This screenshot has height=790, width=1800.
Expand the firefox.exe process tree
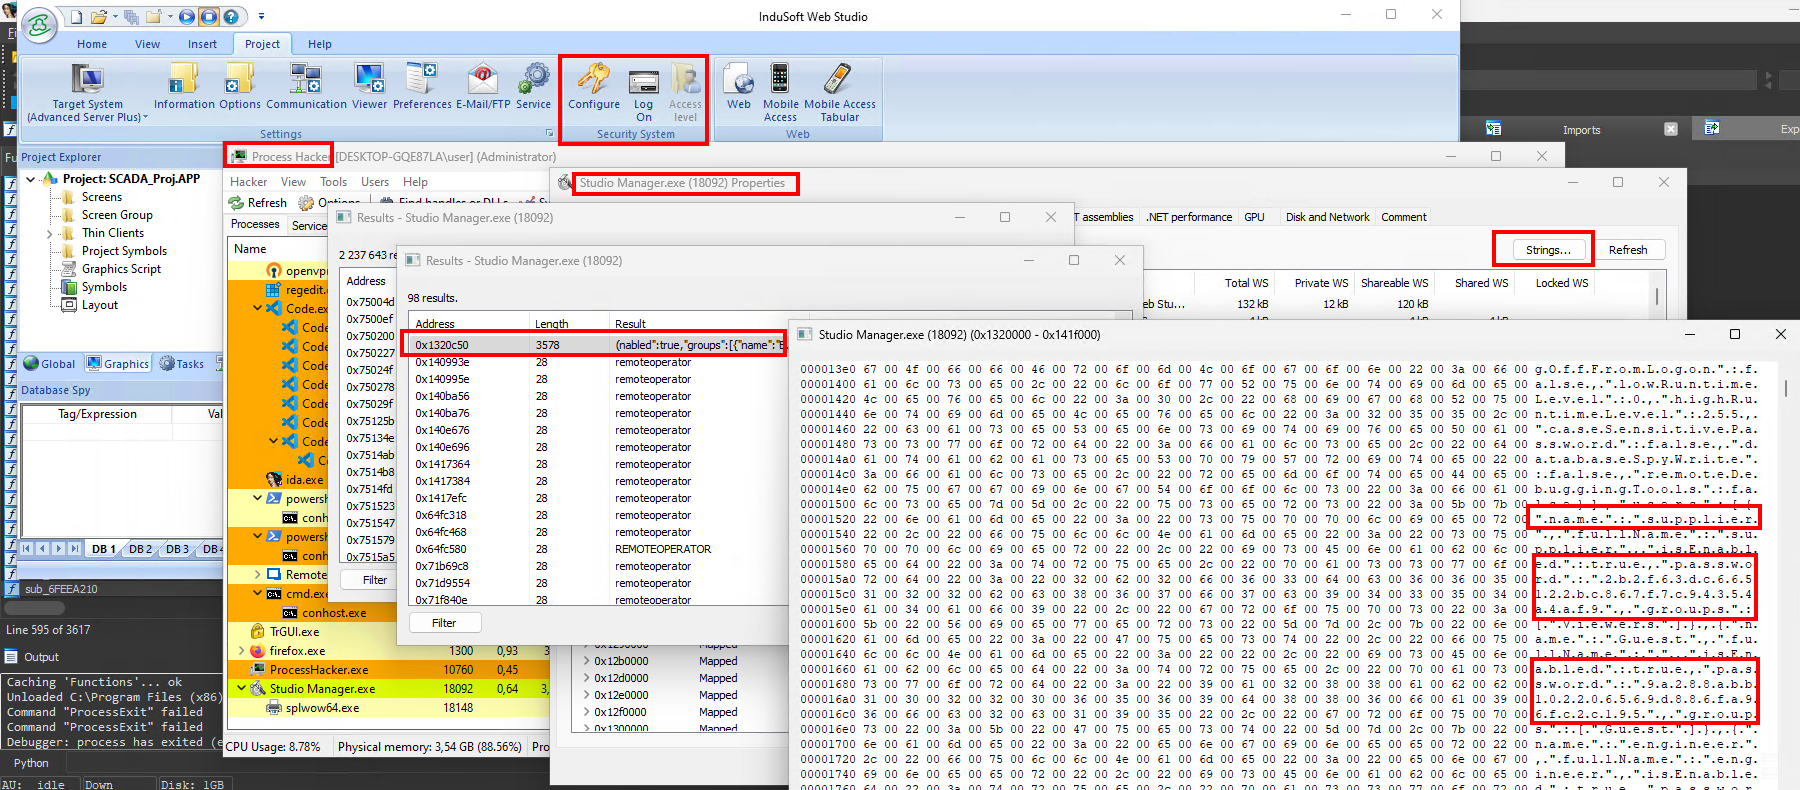click(242, 651)
